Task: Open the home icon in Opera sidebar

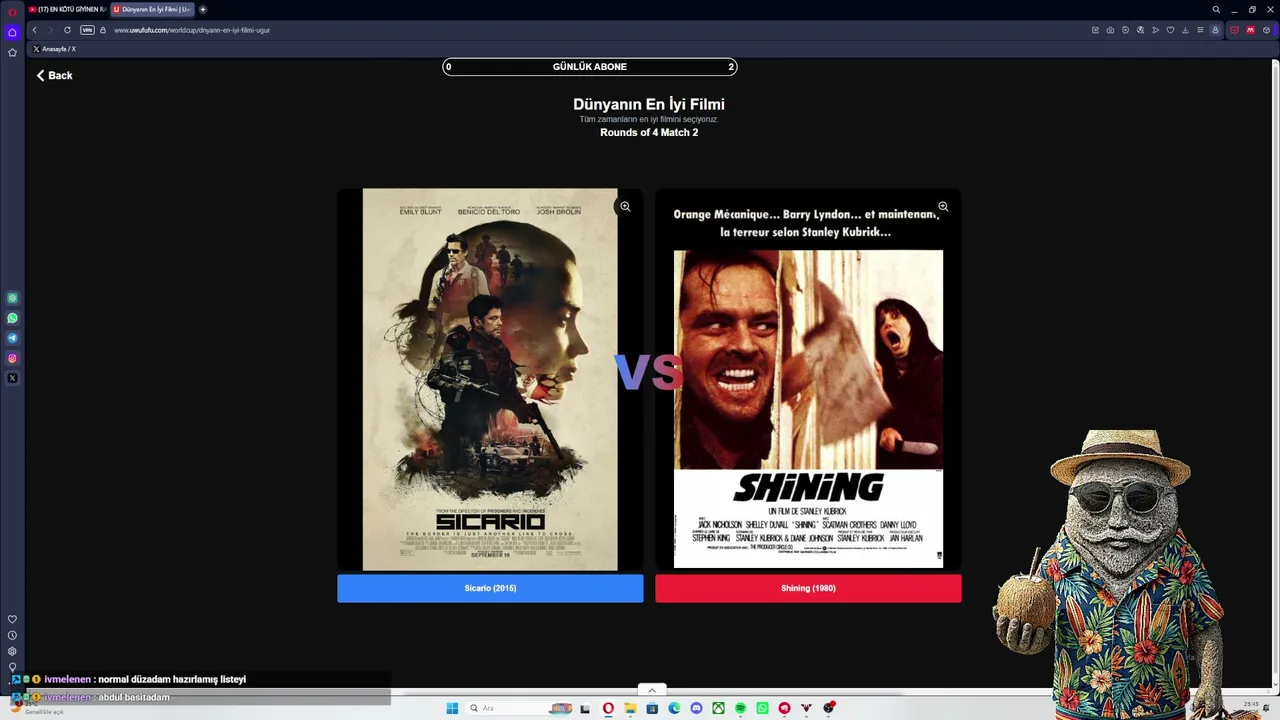Action: (x=12, y=32)
